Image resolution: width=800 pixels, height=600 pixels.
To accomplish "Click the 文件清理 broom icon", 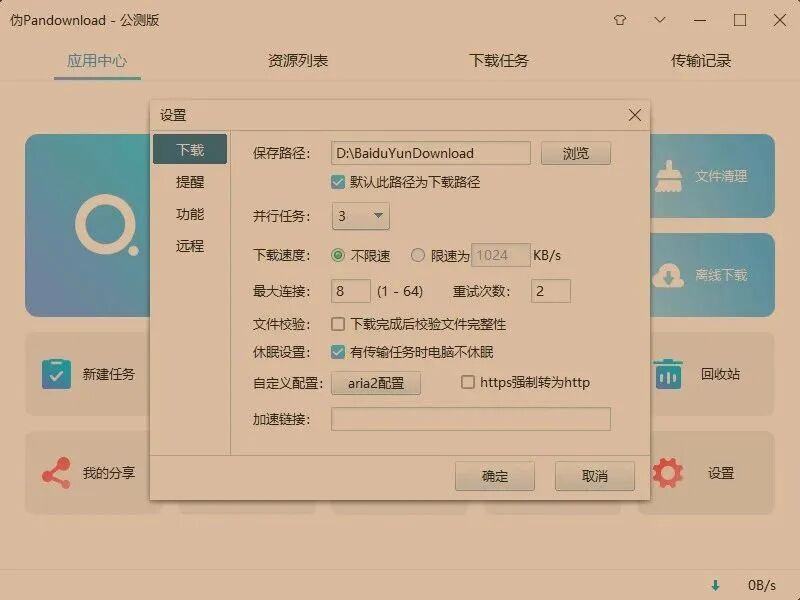I will [x=668, y=176].
